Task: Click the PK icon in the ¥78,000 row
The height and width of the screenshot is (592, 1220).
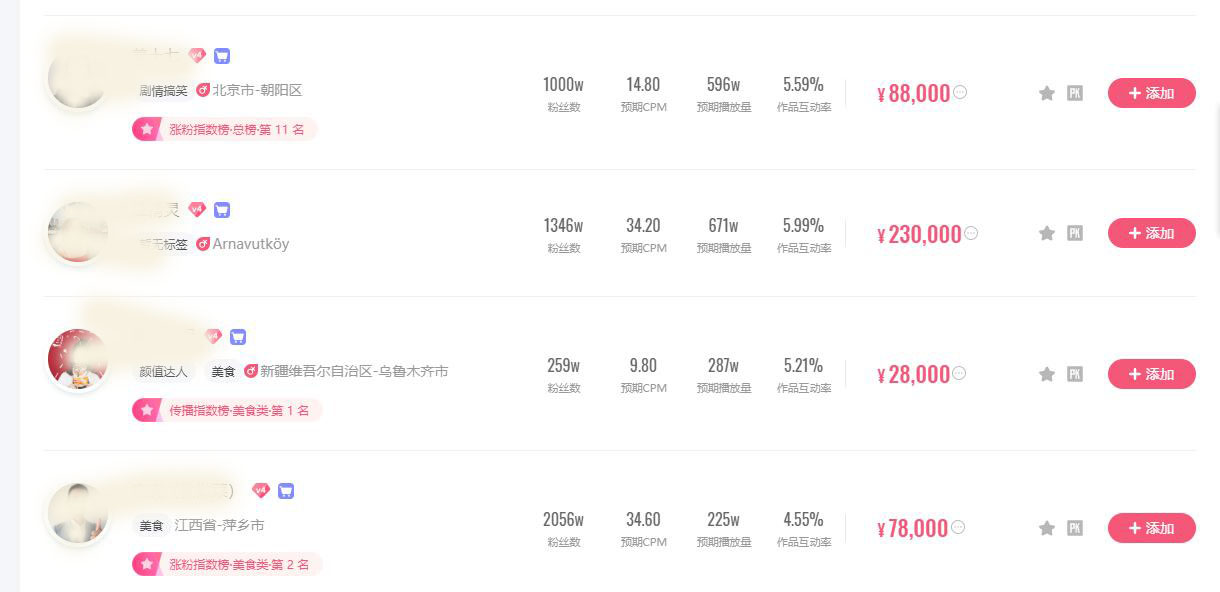Action: pos(1075,528)
